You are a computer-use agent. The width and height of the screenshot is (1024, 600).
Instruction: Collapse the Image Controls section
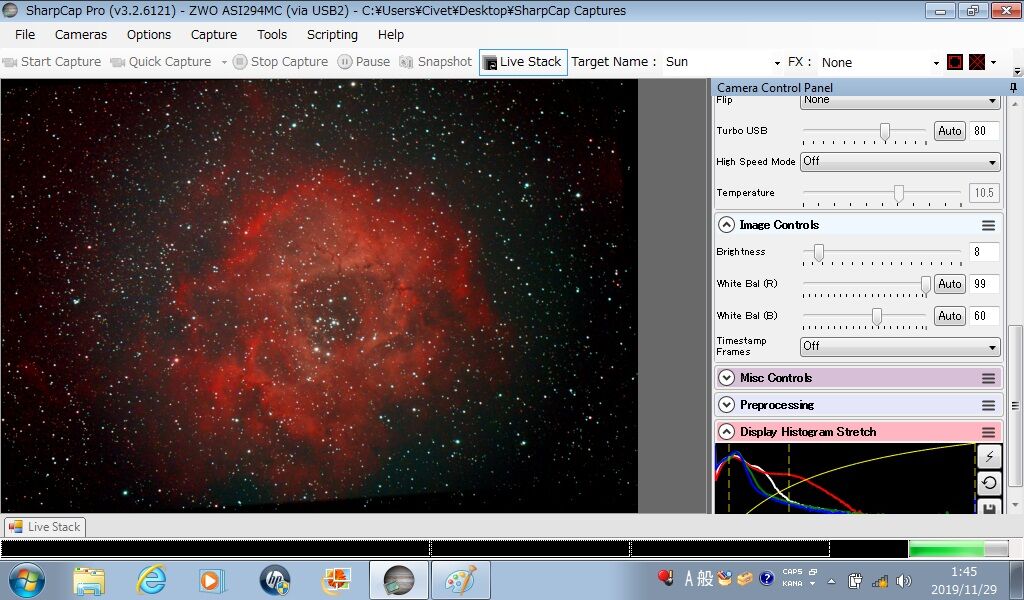coord(726,225)
